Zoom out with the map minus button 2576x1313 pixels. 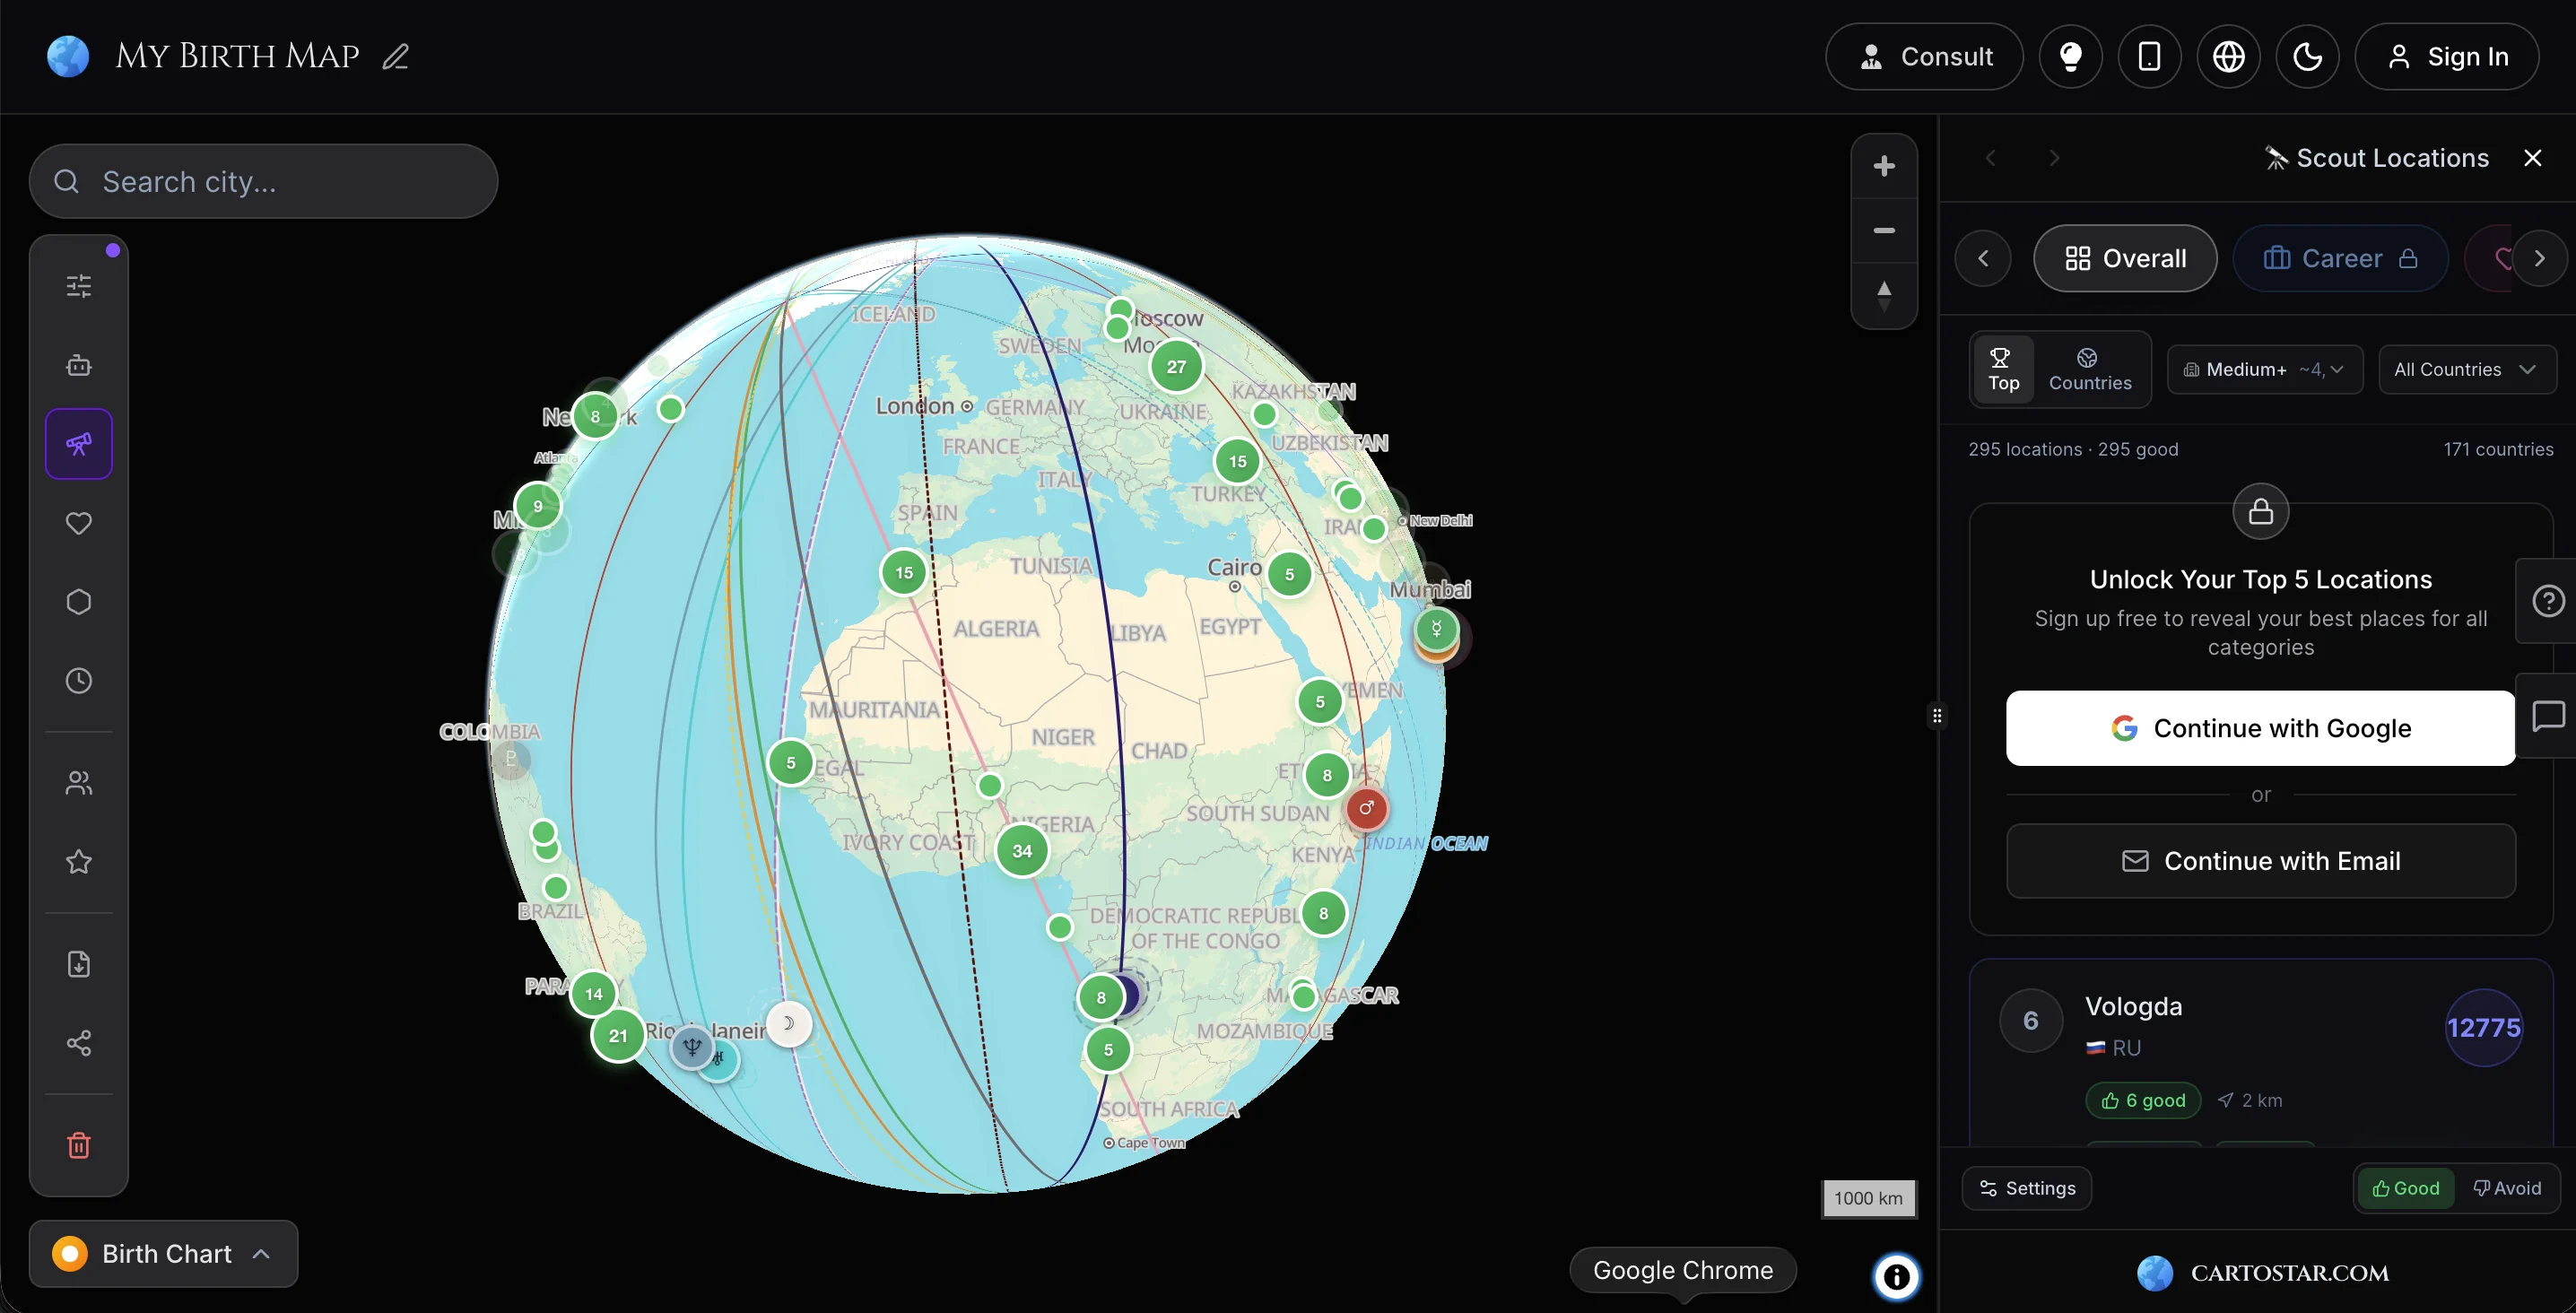(x=1884, y=230)
